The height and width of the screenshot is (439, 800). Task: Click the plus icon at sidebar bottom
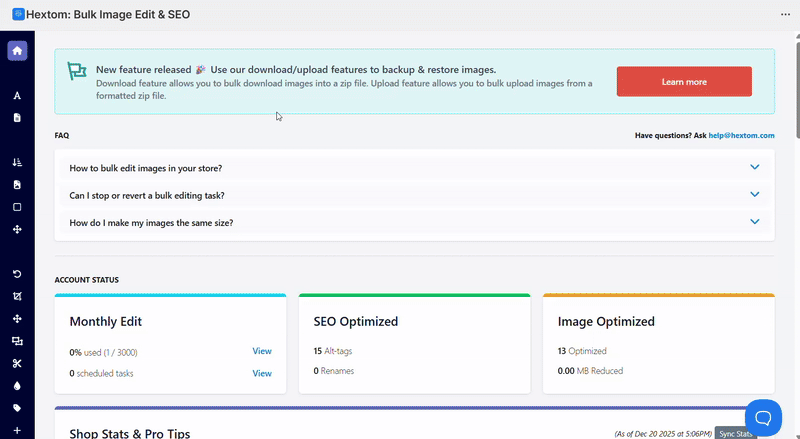(17, 430)
